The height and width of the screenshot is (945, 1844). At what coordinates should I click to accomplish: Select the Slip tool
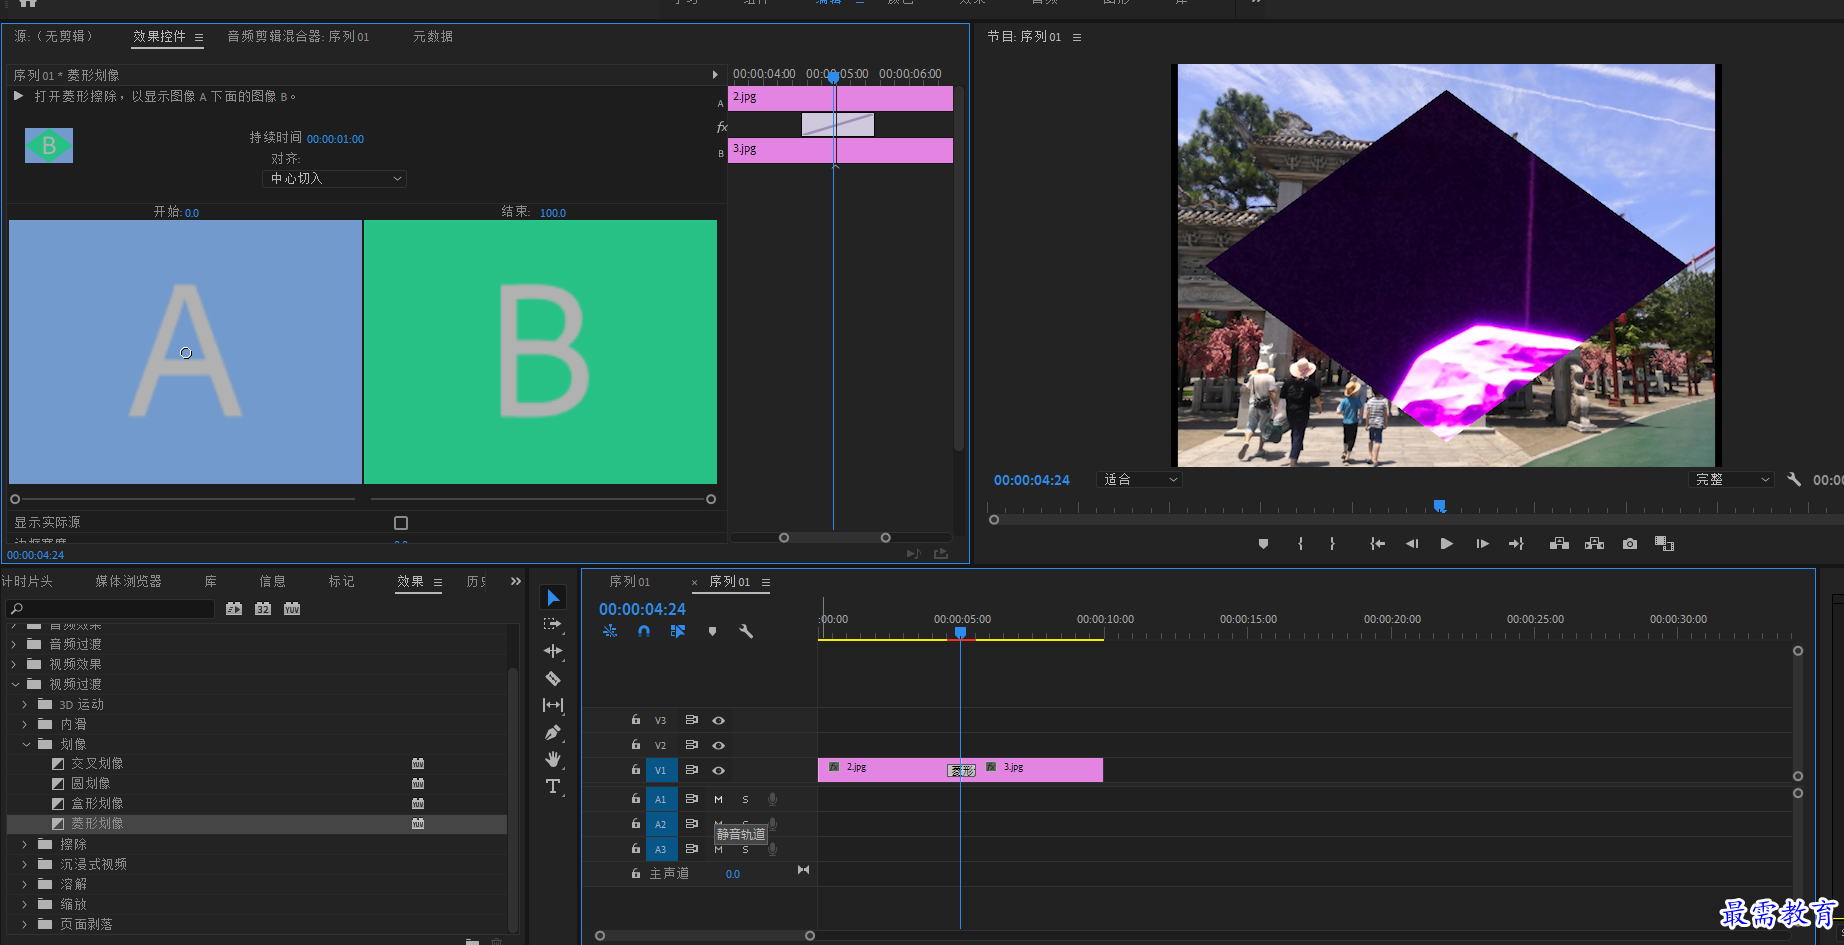click(553, 705)
